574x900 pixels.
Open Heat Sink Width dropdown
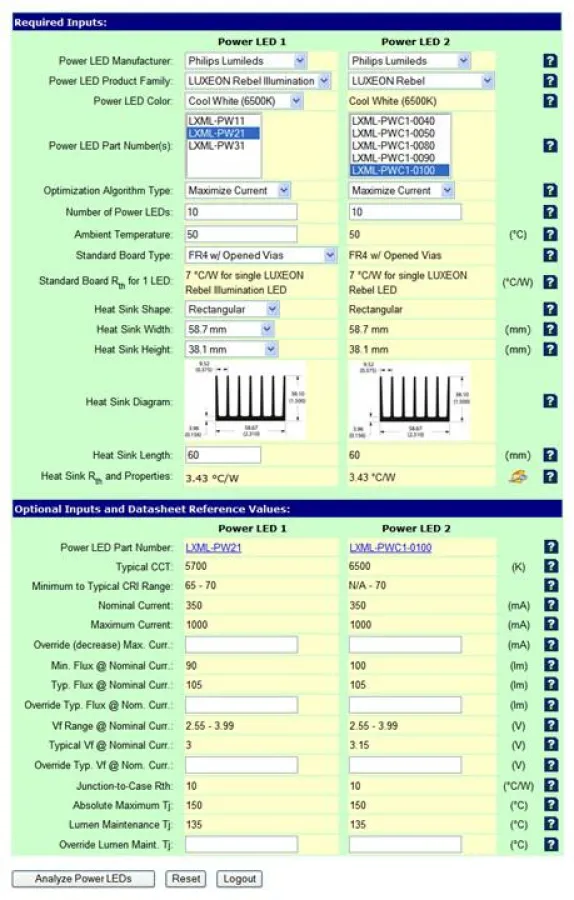coord(229,329)
